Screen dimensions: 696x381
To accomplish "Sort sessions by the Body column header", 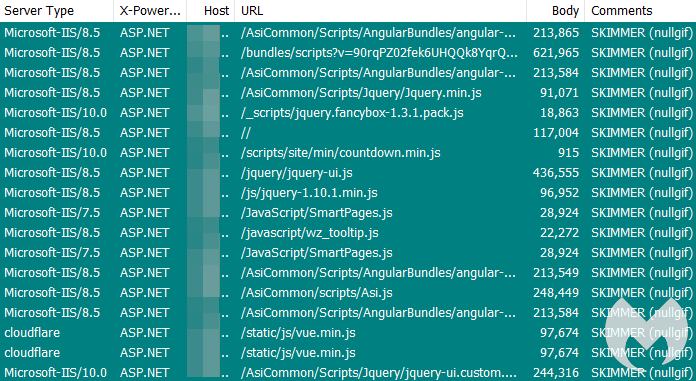I will pyautogui.click(x=555, y=11).
